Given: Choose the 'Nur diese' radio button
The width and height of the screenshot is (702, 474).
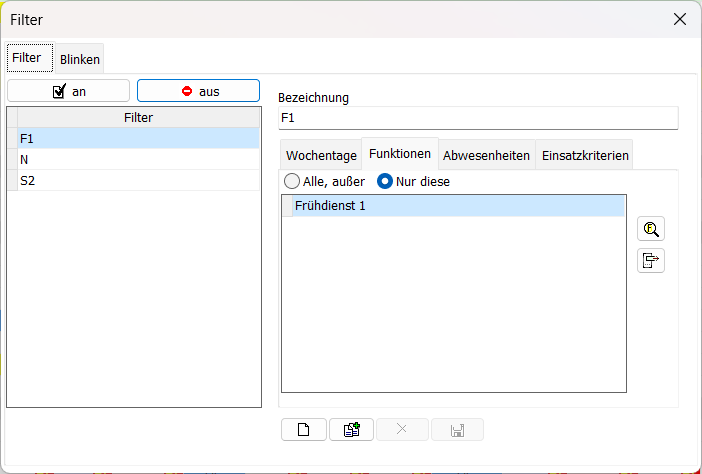Looking at the screenshot, I should pyautogui.click(x=385, y=182).
